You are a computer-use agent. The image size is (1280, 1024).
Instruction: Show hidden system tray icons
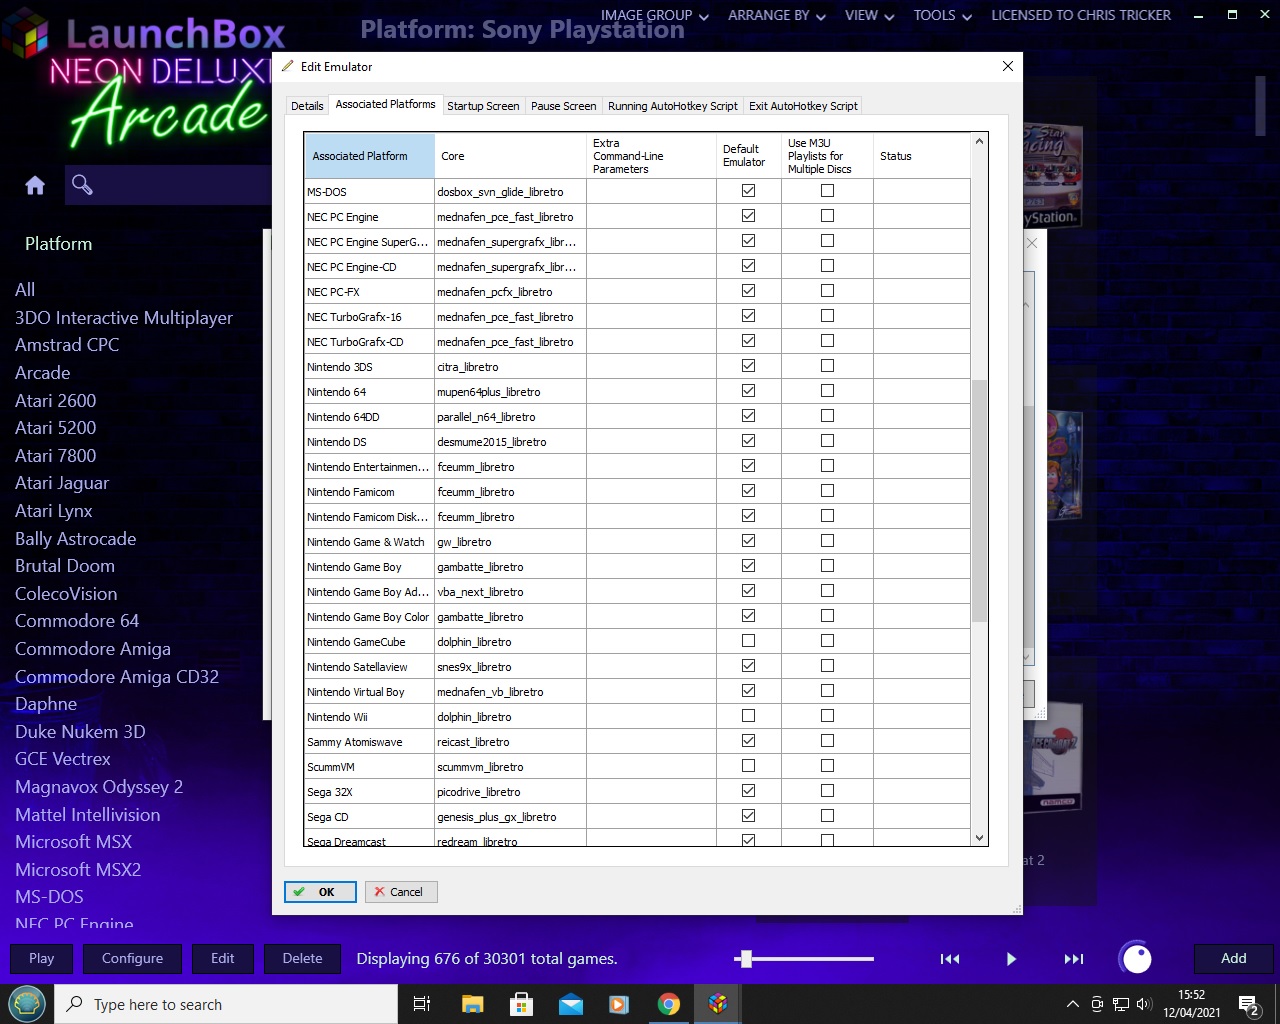coord(1073,1004)
